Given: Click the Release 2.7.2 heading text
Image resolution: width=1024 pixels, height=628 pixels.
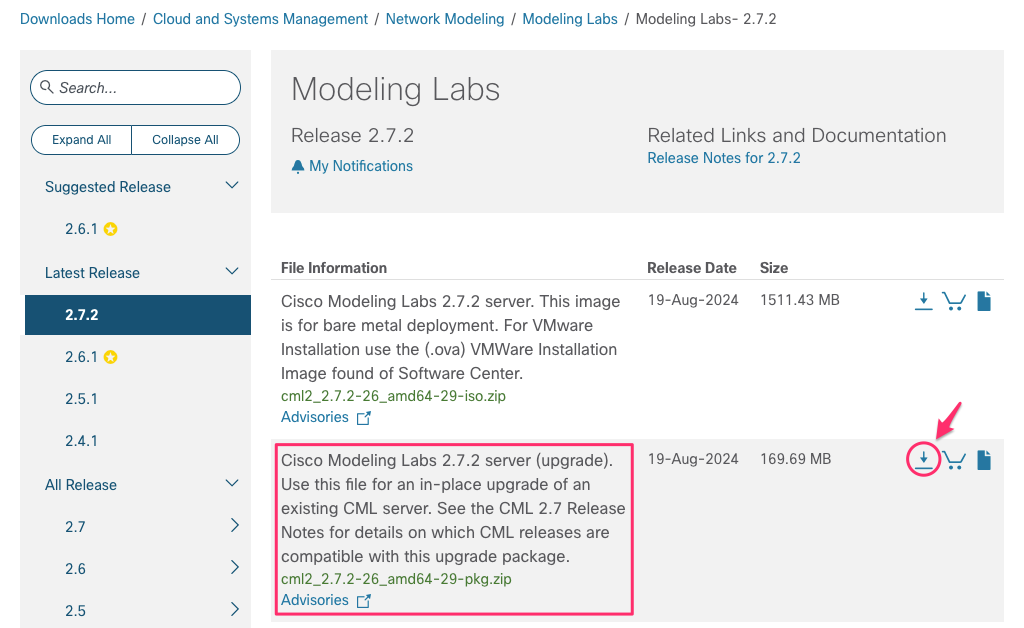Looking at the screenshot, I should [352, 135].
